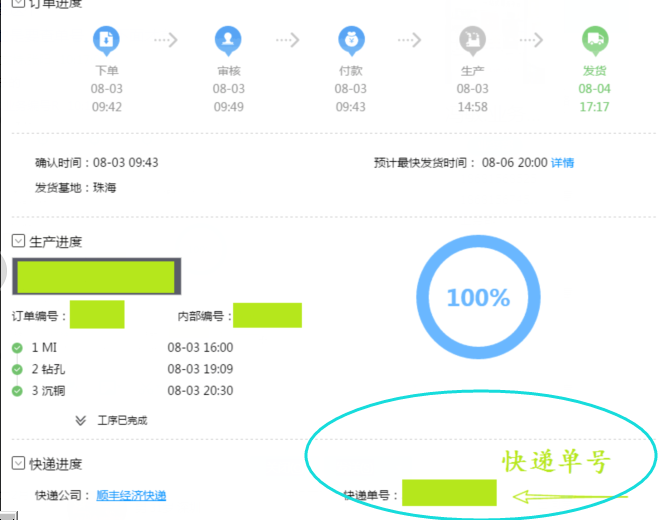This screenshot has height=520, width=658.
Task: Click the 快递单号 tracking number field
Action: point(449,493)
